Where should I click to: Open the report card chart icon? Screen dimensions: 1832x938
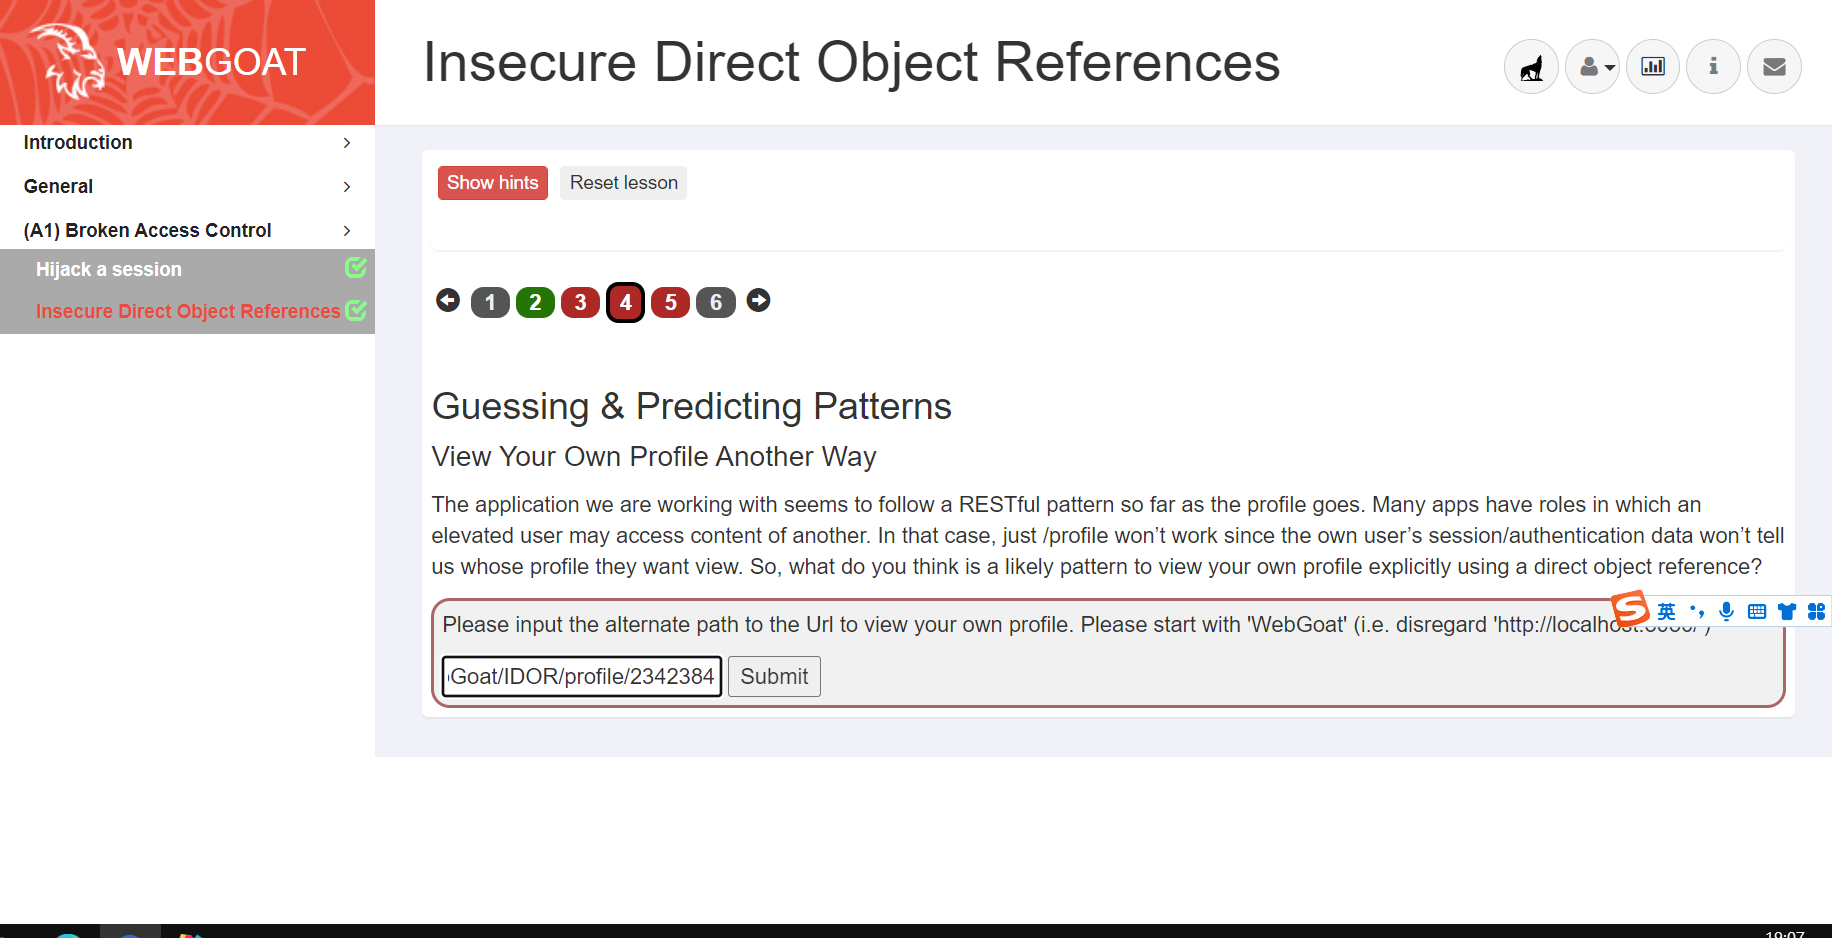pos(1653,67)
